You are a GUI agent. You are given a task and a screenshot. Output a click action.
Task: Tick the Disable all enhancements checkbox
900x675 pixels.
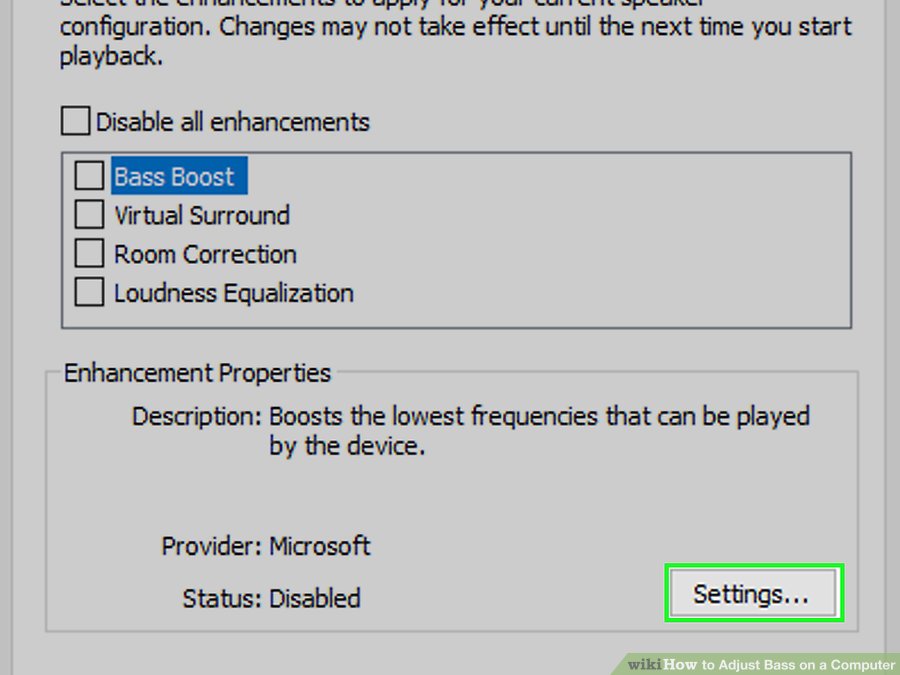click(75, 121)
